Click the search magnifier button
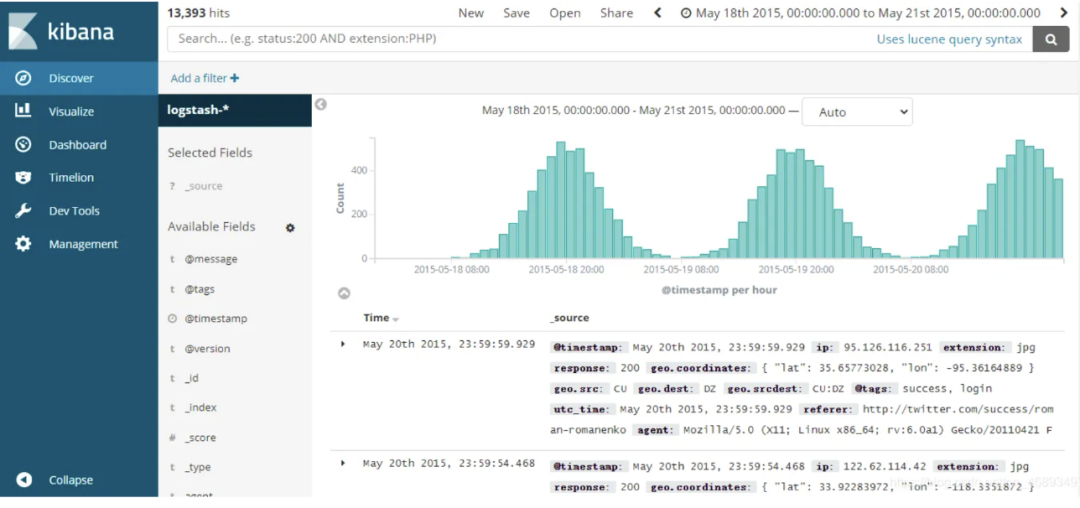Viewport: 1080px width, 508px height. 1051,39
